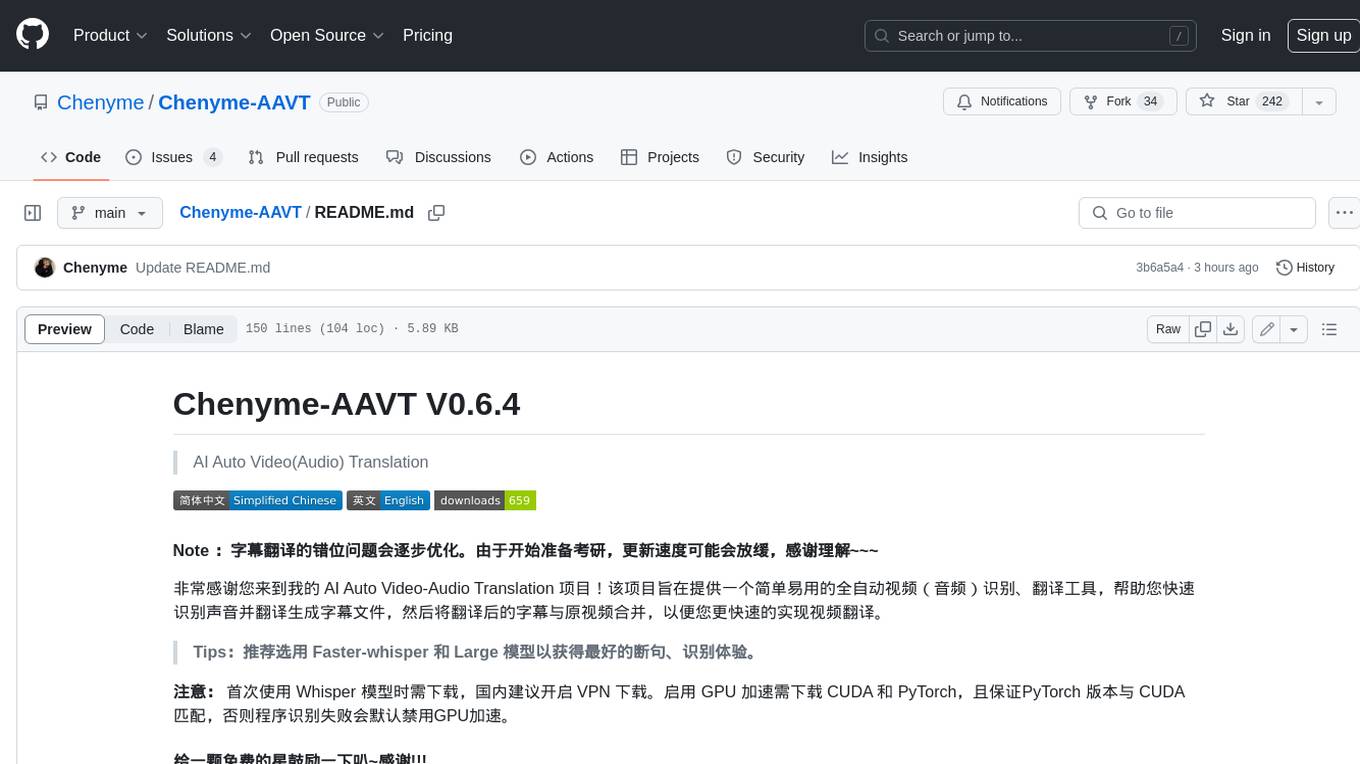Switch to the Discussions tab
1360x764 pixels.
point(439,157)
